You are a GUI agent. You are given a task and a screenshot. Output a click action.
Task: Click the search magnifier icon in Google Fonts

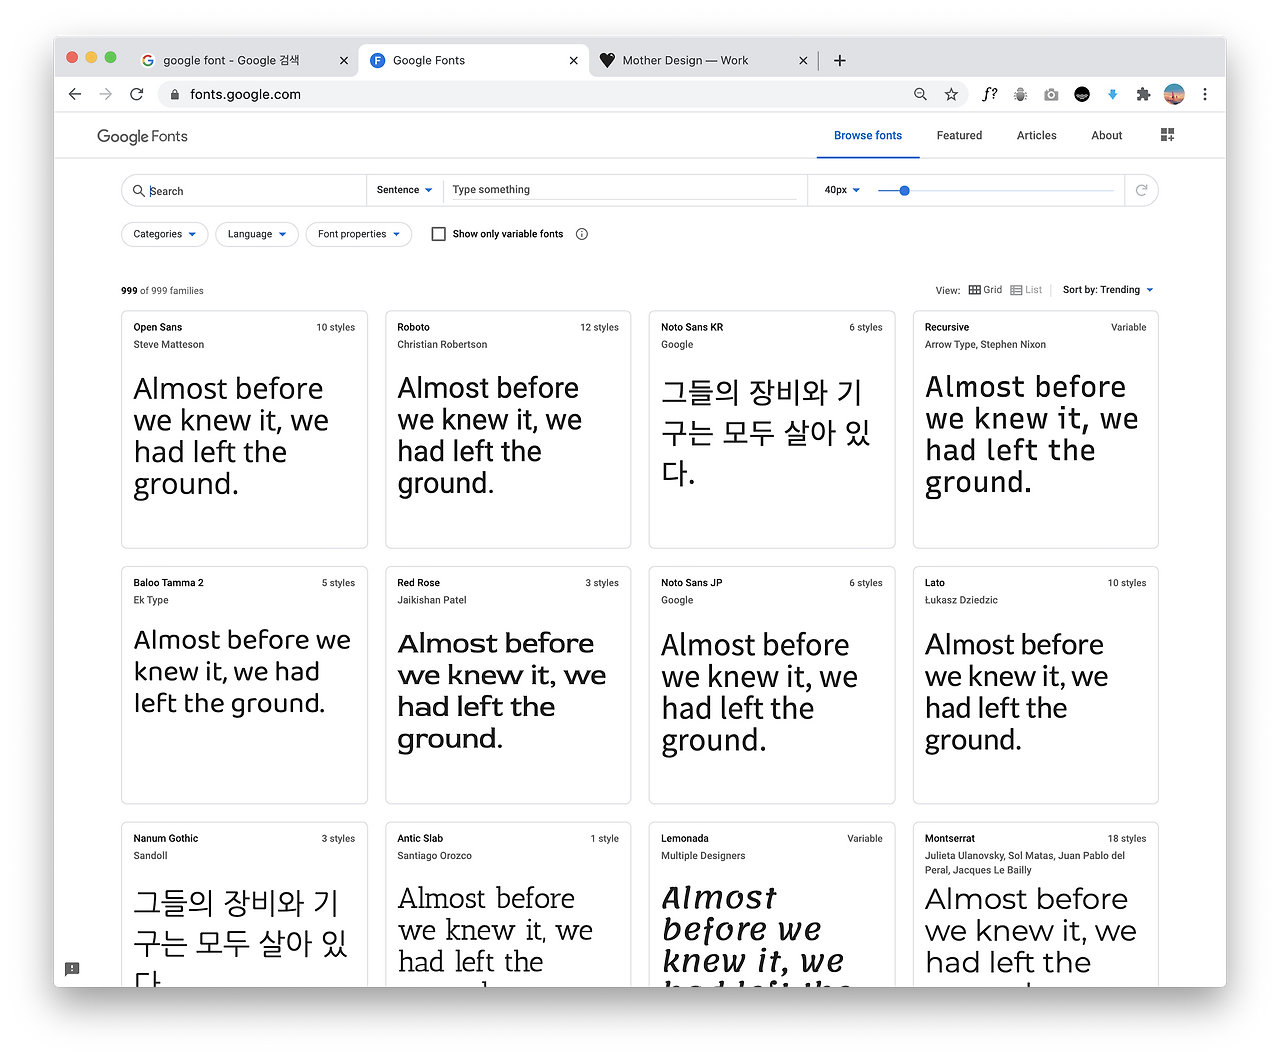(139, 190)
